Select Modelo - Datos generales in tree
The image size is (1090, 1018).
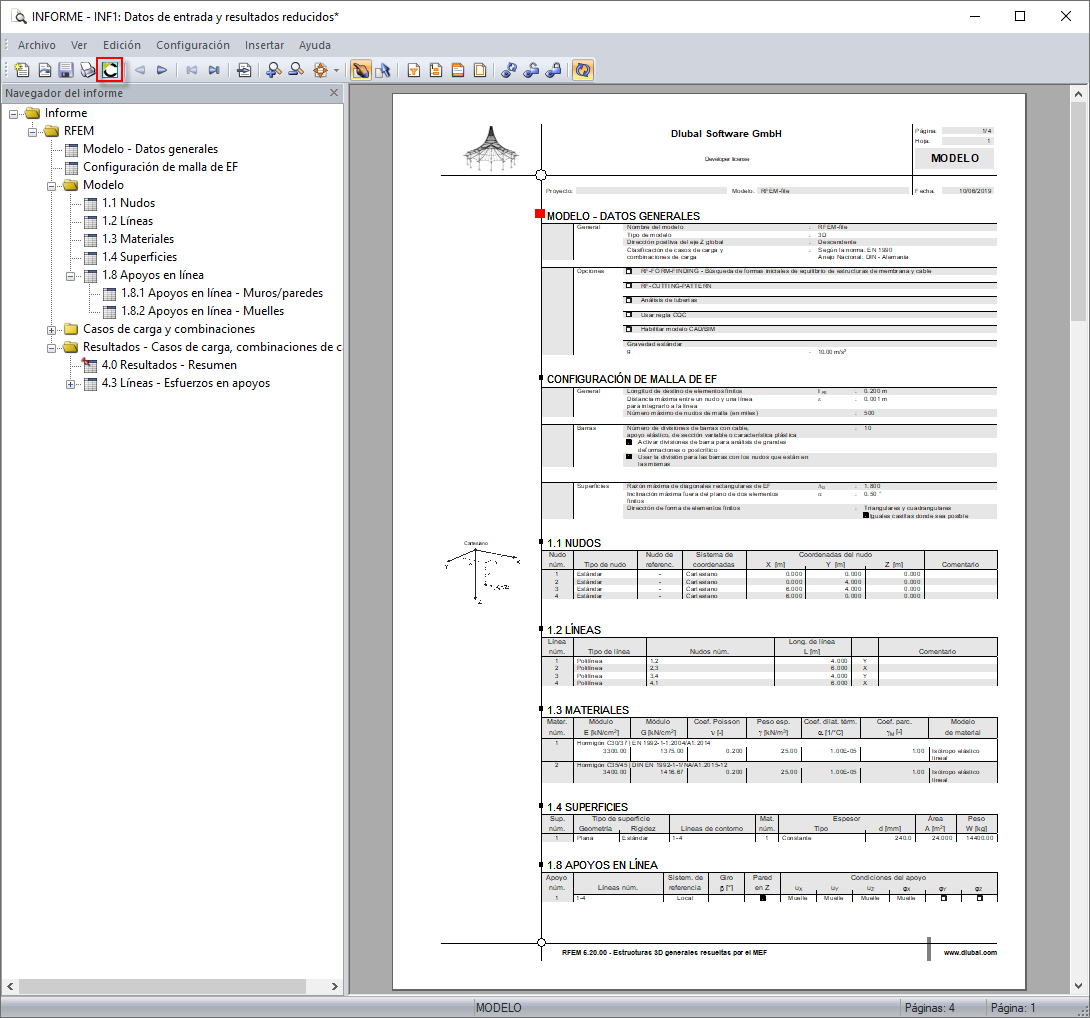(150, 149)
